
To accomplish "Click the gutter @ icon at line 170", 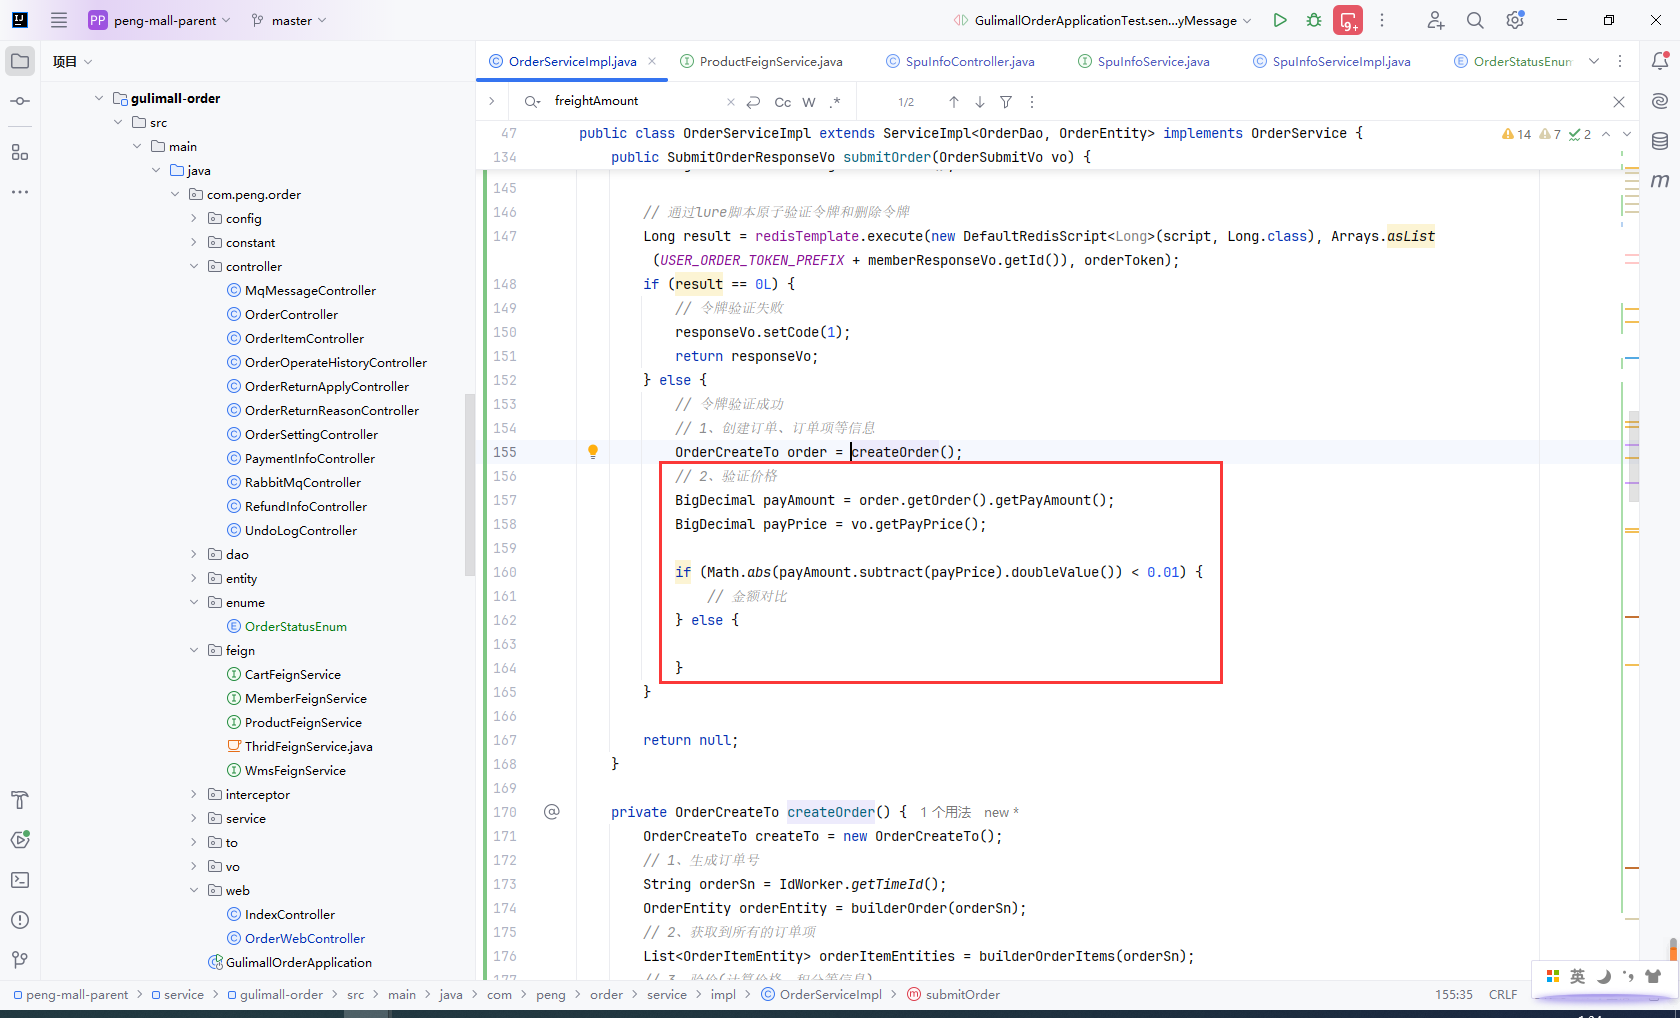I will tap(552, 812).
